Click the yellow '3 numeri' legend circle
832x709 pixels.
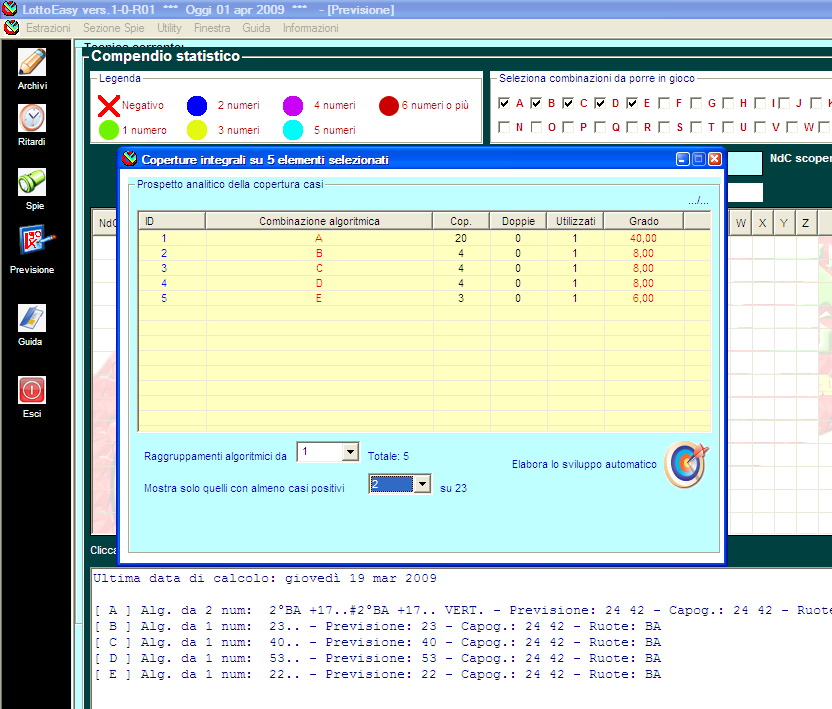(197, 130)
